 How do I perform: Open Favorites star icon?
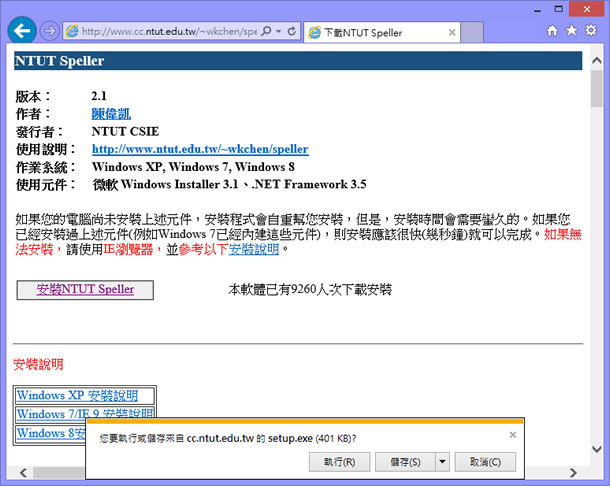tap(571, 30)
